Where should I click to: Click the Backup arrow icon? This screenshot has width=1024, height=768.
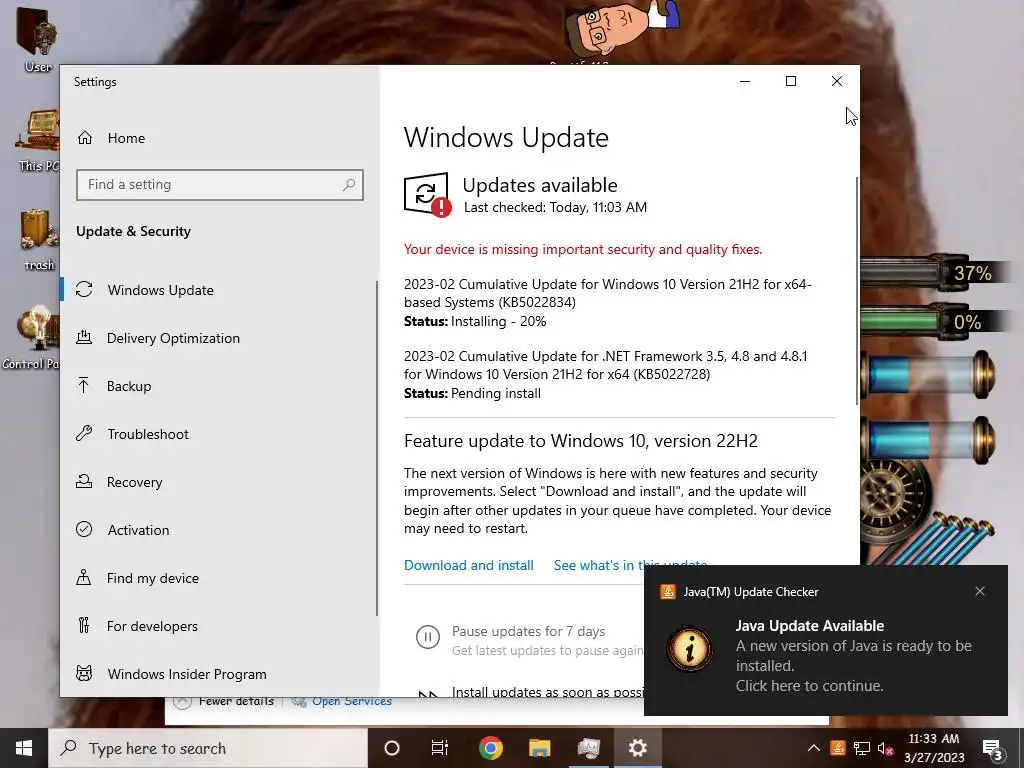click(x=84, y=385)
